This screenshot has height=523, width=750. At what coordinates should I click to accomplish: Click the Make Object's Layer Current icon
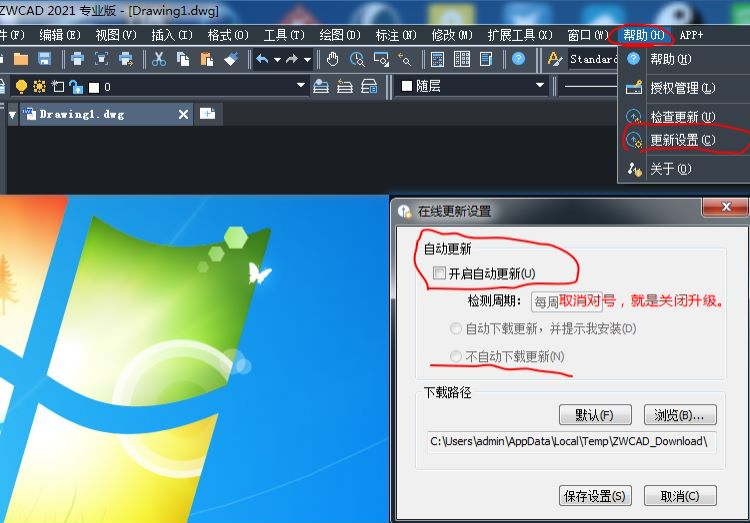(x=321, y=87)
